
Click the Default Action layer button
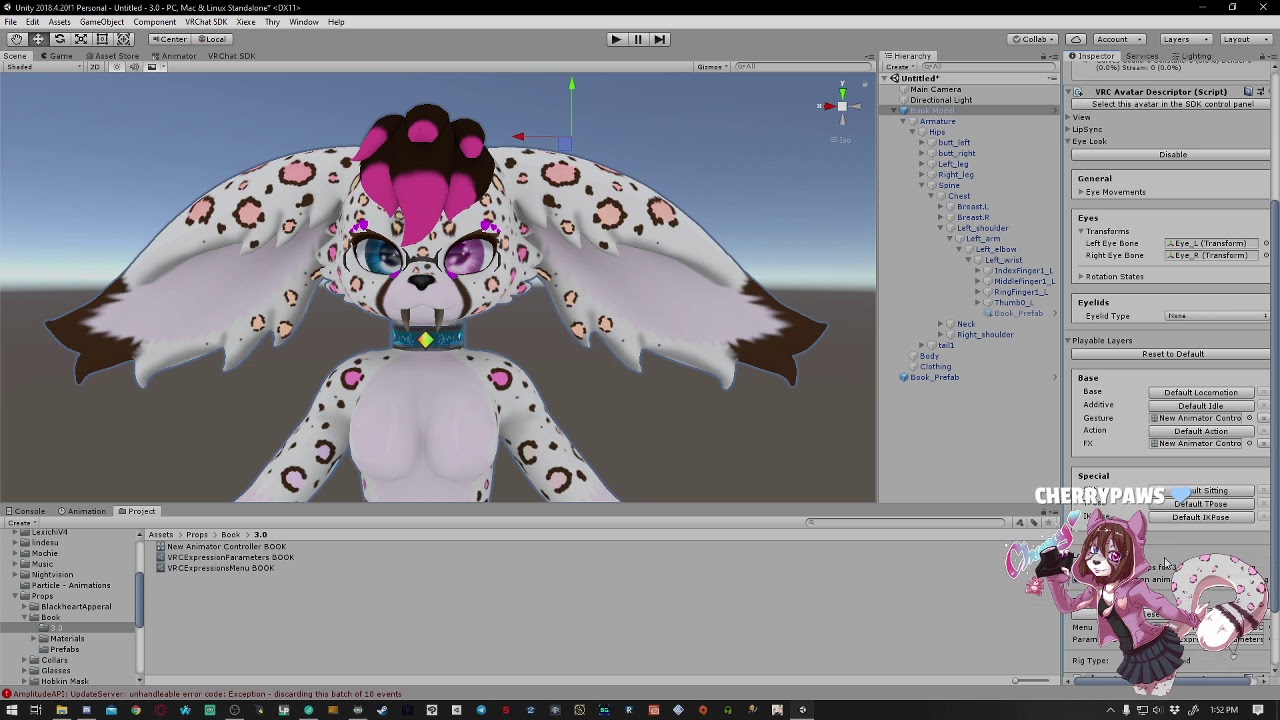(1200, 431)
